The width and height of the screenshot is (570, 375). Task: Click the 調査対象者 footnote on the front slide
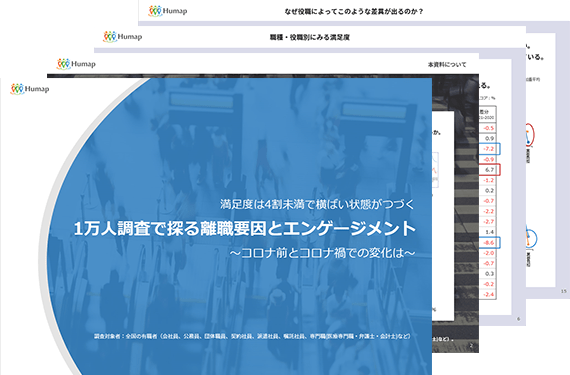point(252,336)
